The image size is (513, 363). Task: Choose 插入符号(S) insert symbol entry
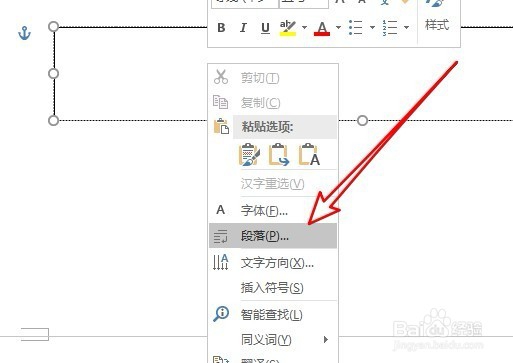[x=273, y=287]
